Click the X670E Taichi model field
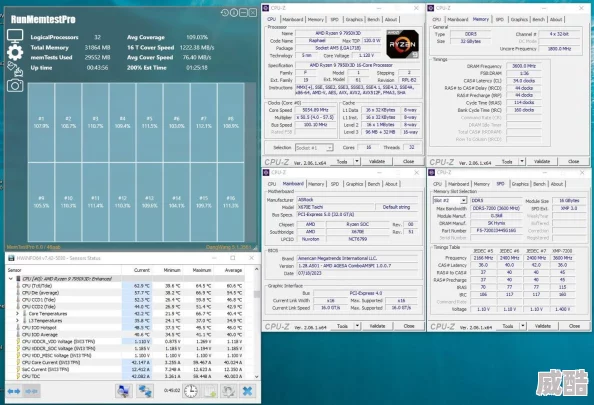The width and height of the screenshot is (594, 405). 335,207
